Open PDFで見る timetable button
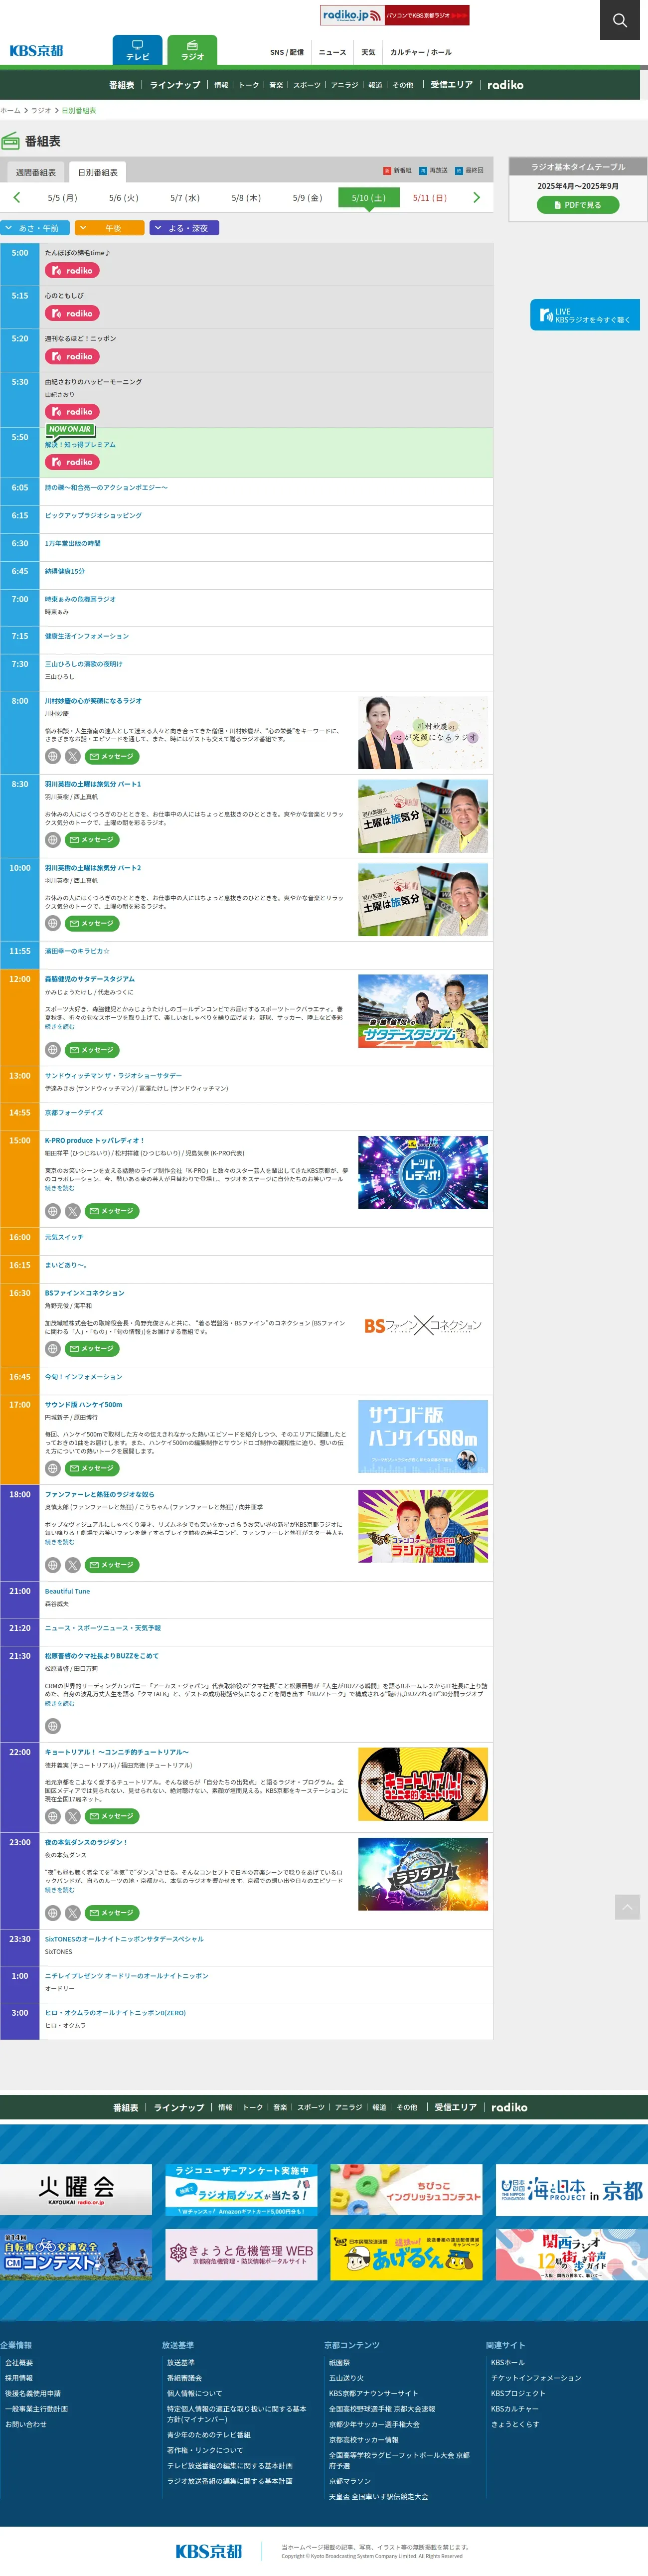Viewport: 648px width, 2576px height. [578, 205]
